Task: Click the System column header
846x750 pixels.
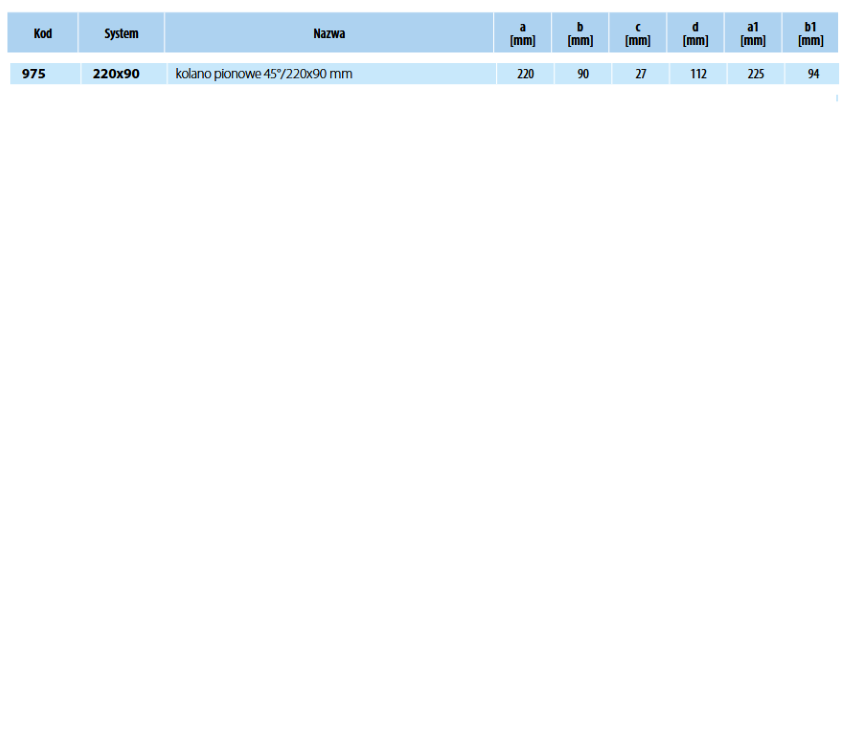Action: pos(121,33)
